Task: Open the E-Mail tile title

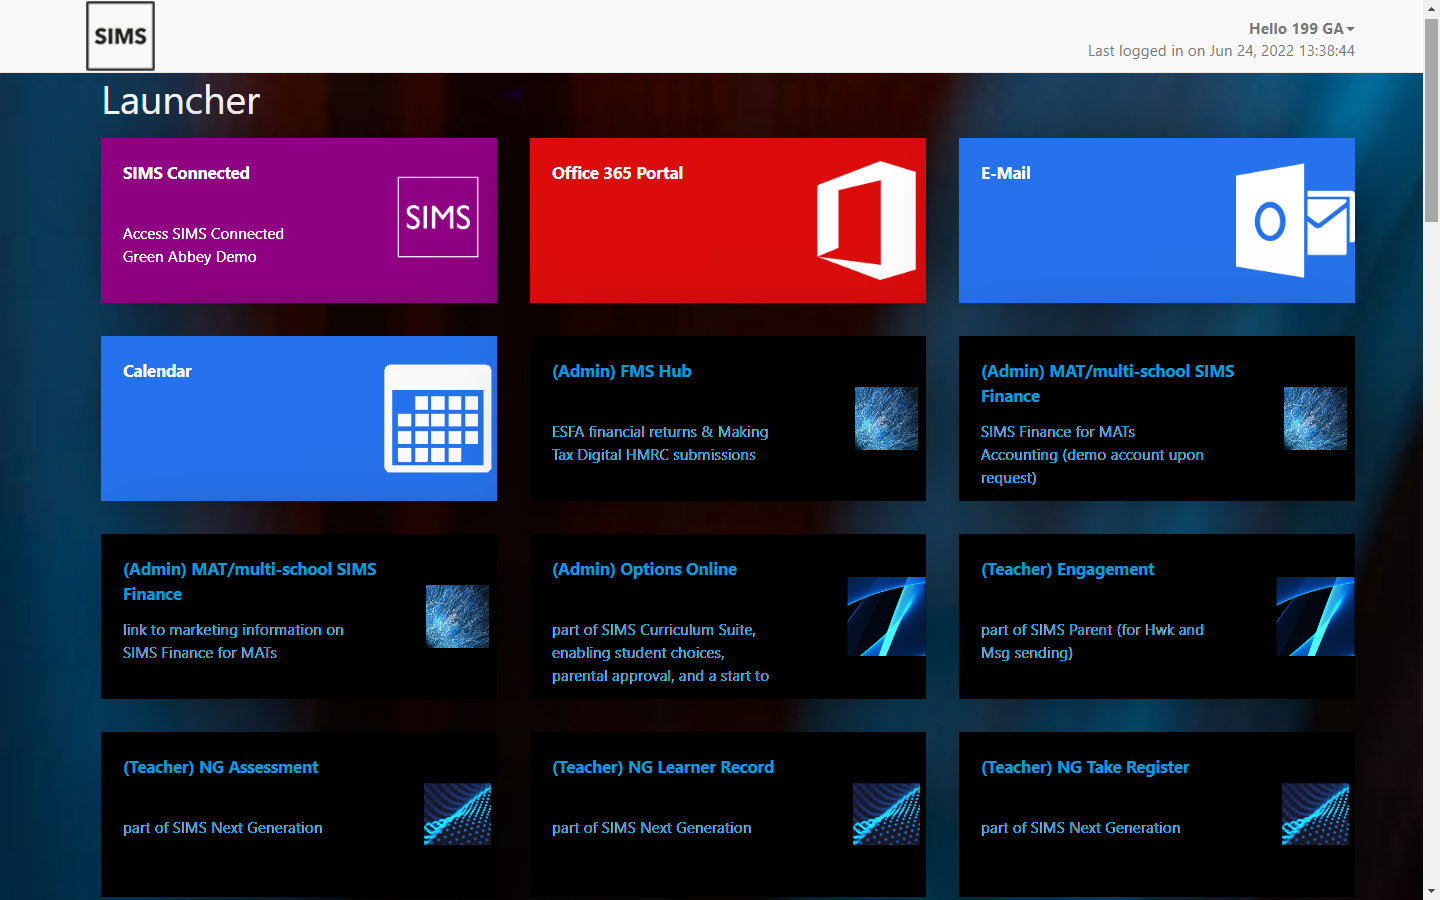Action: click(x=1005, y=173)
